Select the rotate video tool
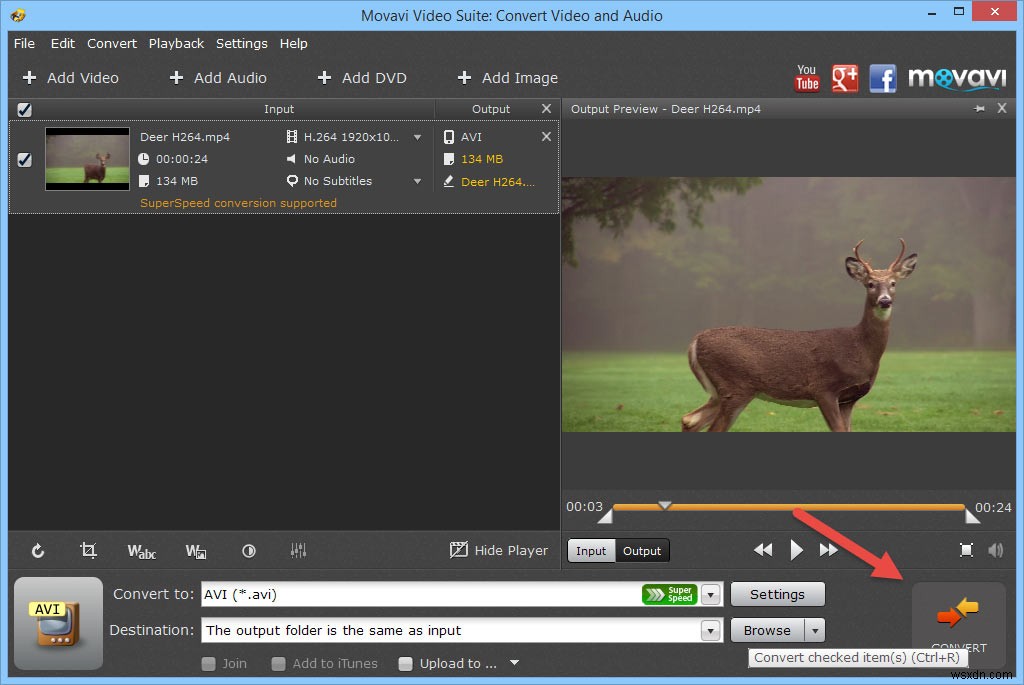Screen dimensions: 1024x685 pos(38,550)
